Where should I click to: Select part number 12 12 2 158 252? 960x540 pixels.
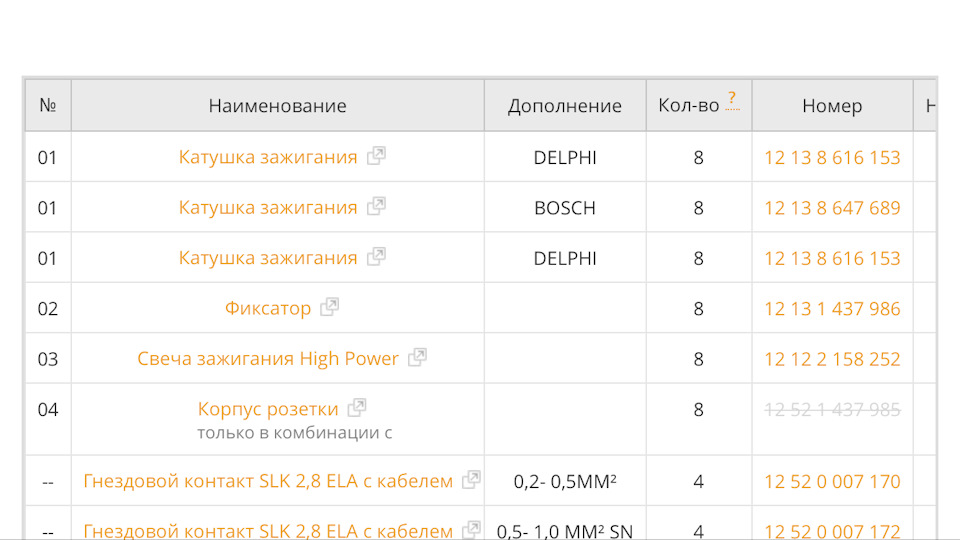(832, 358)
